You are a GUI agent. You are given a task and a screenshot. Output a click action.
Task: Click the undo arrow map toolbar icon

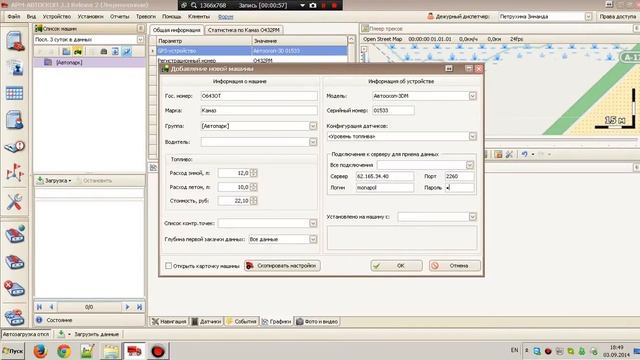click(x=524, y=154)
